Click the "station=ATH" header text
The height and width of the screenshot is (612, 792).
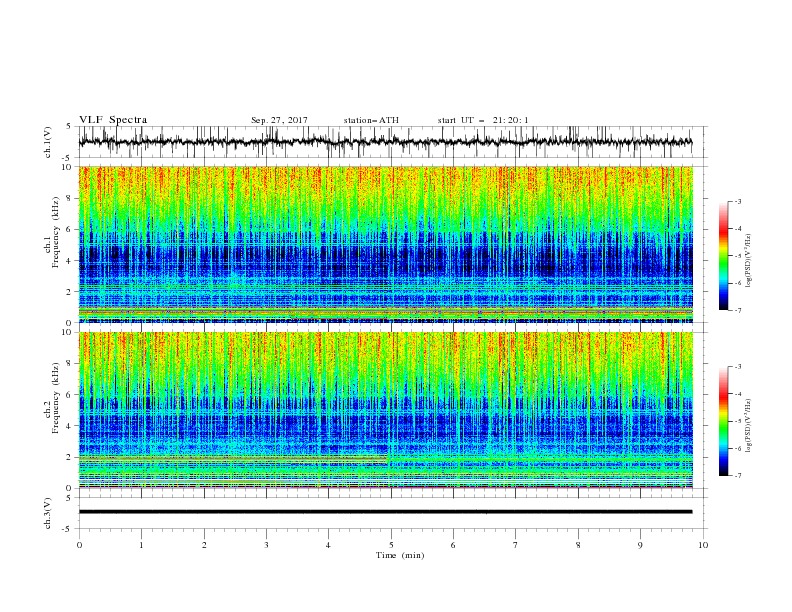coord(371,120)
